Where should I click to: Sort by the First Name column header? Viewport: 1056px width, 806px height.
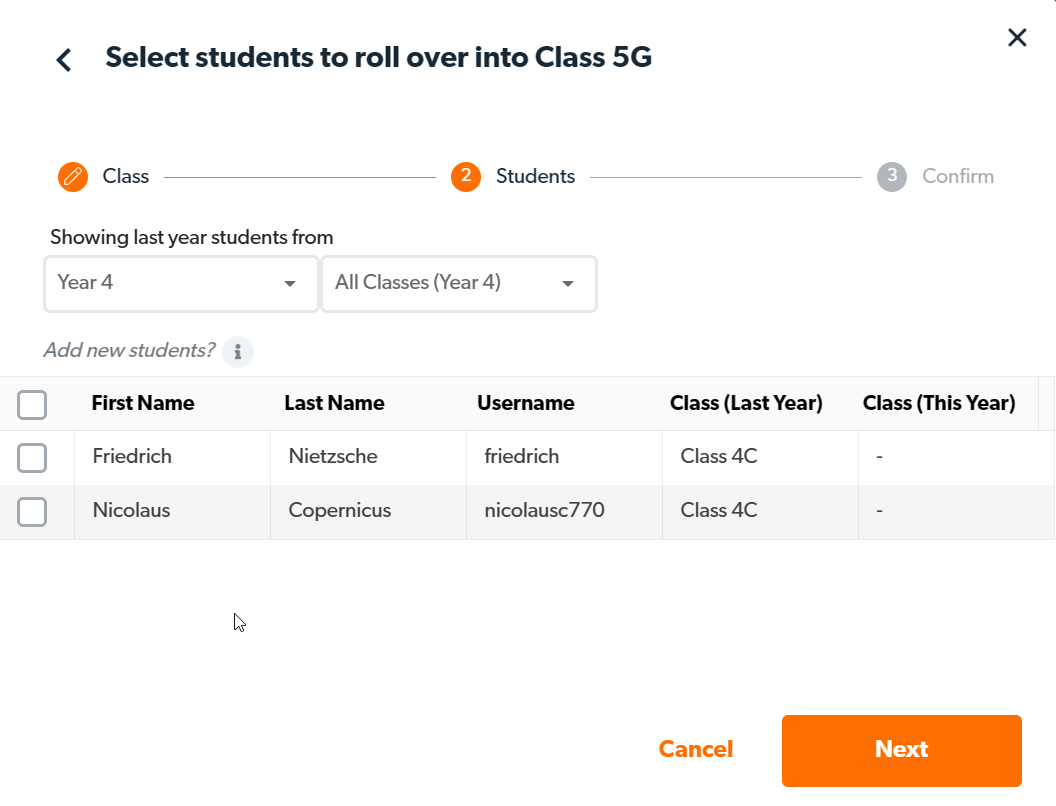[143, 404]
